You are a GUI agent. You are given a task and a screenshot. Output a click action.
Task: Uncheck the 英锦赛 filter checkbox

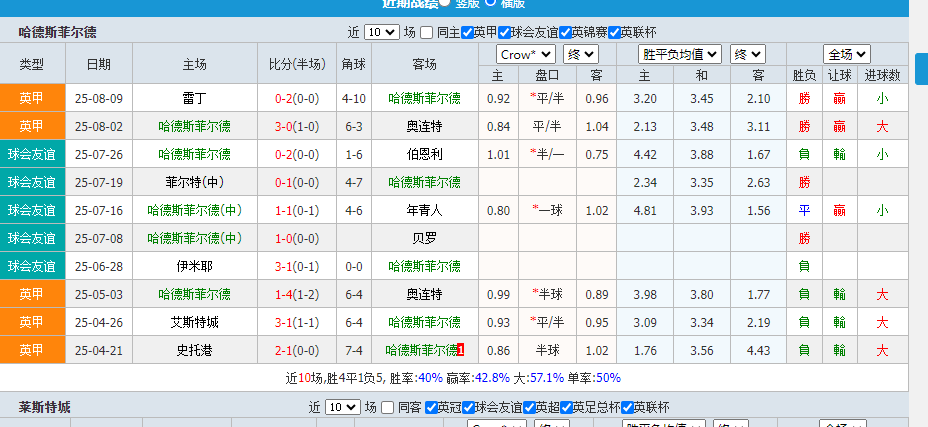(x=565, y=32)
